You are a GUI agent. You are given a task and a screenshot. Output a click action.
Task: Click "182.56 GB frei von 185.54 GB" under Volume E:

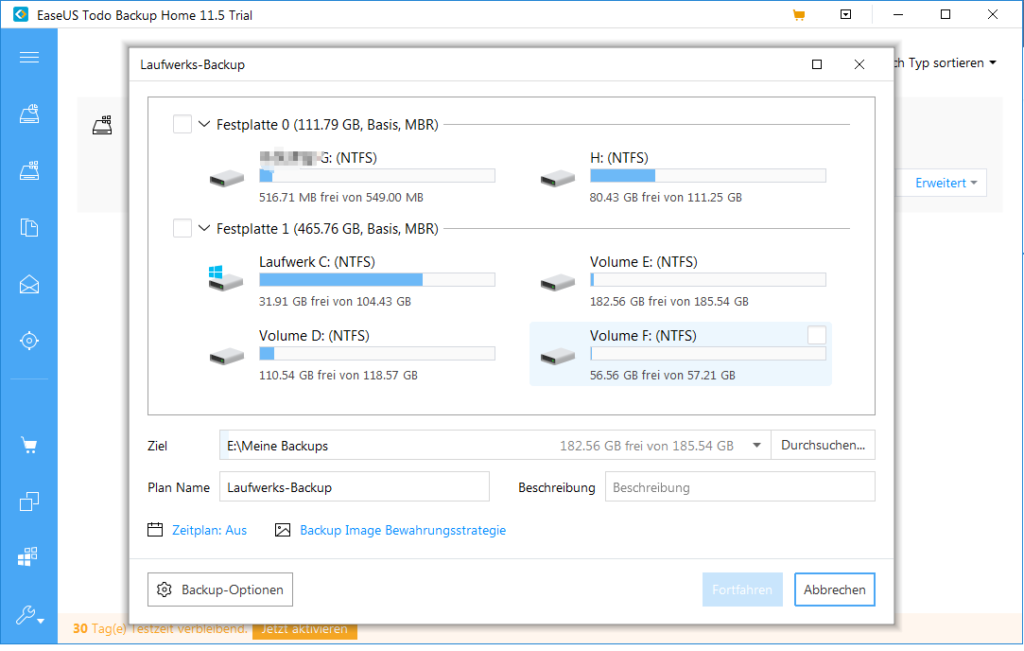pyautogui.click(x=669, y=302)
